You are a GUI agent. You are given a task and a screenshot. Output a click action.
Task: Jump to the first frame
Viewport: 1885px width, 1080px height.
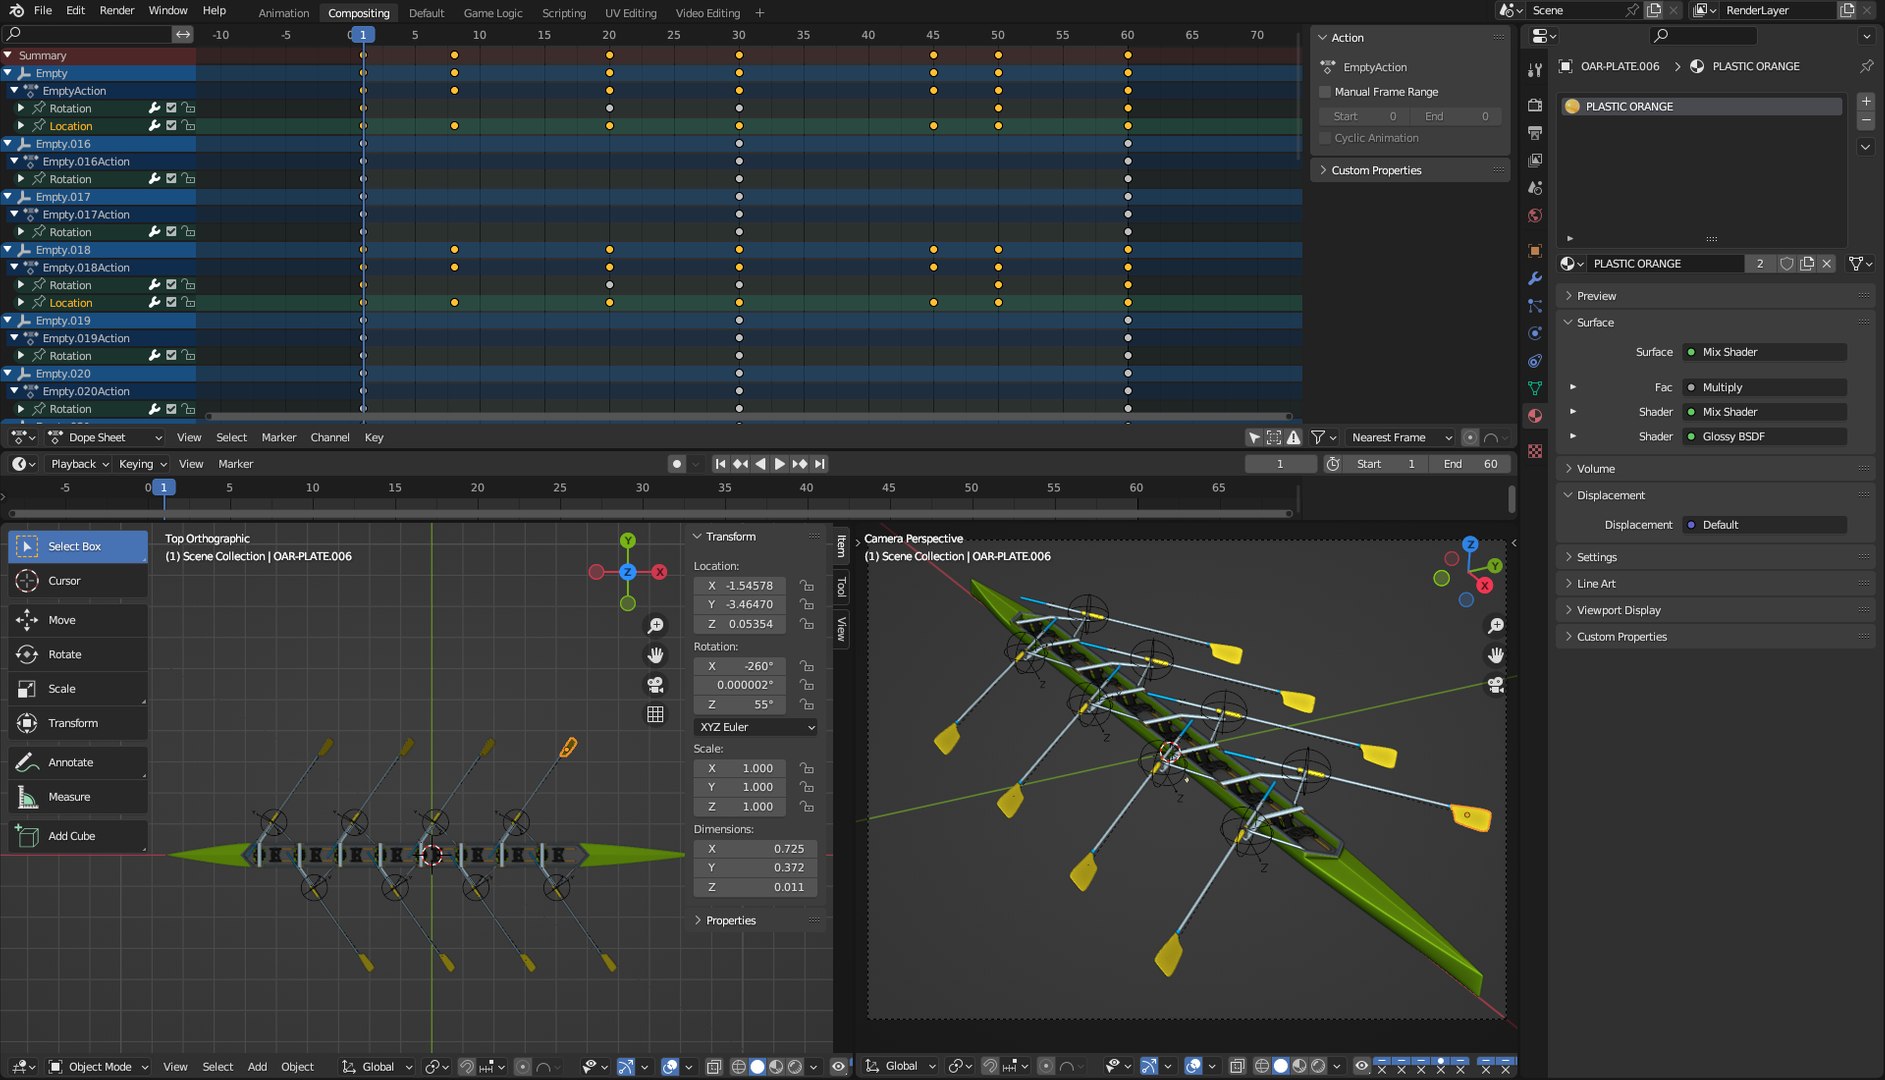[x=720, y=464]
